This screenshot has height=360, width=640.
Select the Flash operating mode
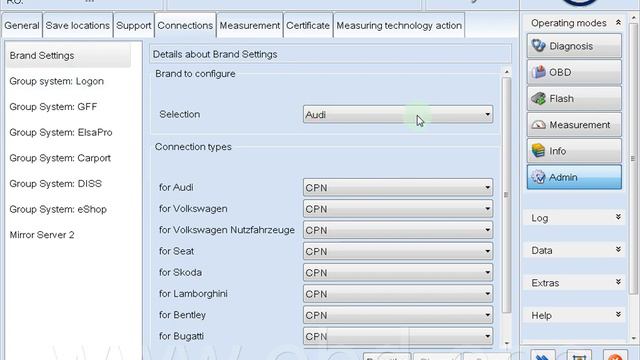(x=574, y=98)
